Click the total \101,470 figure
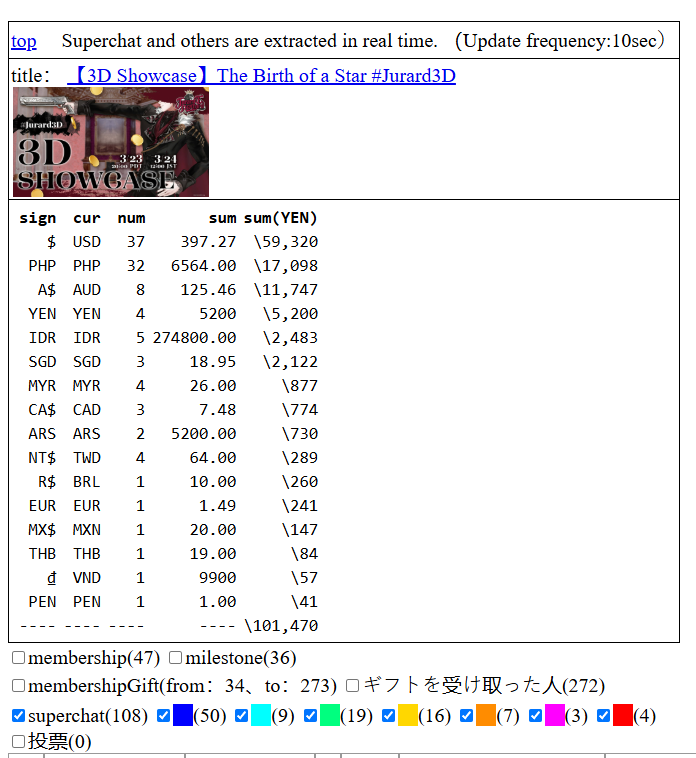The width and height of the screenshot is (696, 758). click(x=281, y=626)
